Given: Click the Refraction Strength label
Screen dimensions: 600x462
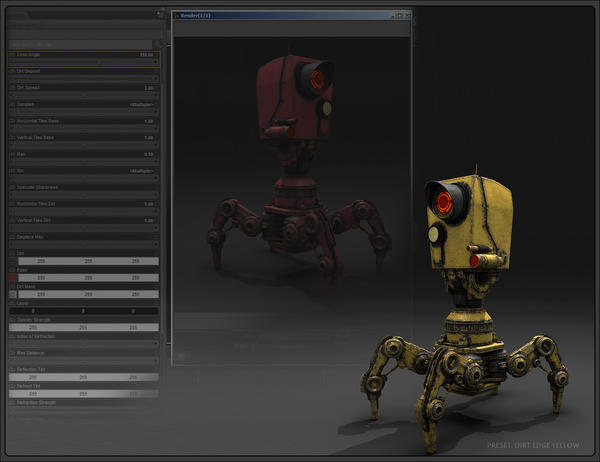Looking at the screenshot, I should (36, 402).
